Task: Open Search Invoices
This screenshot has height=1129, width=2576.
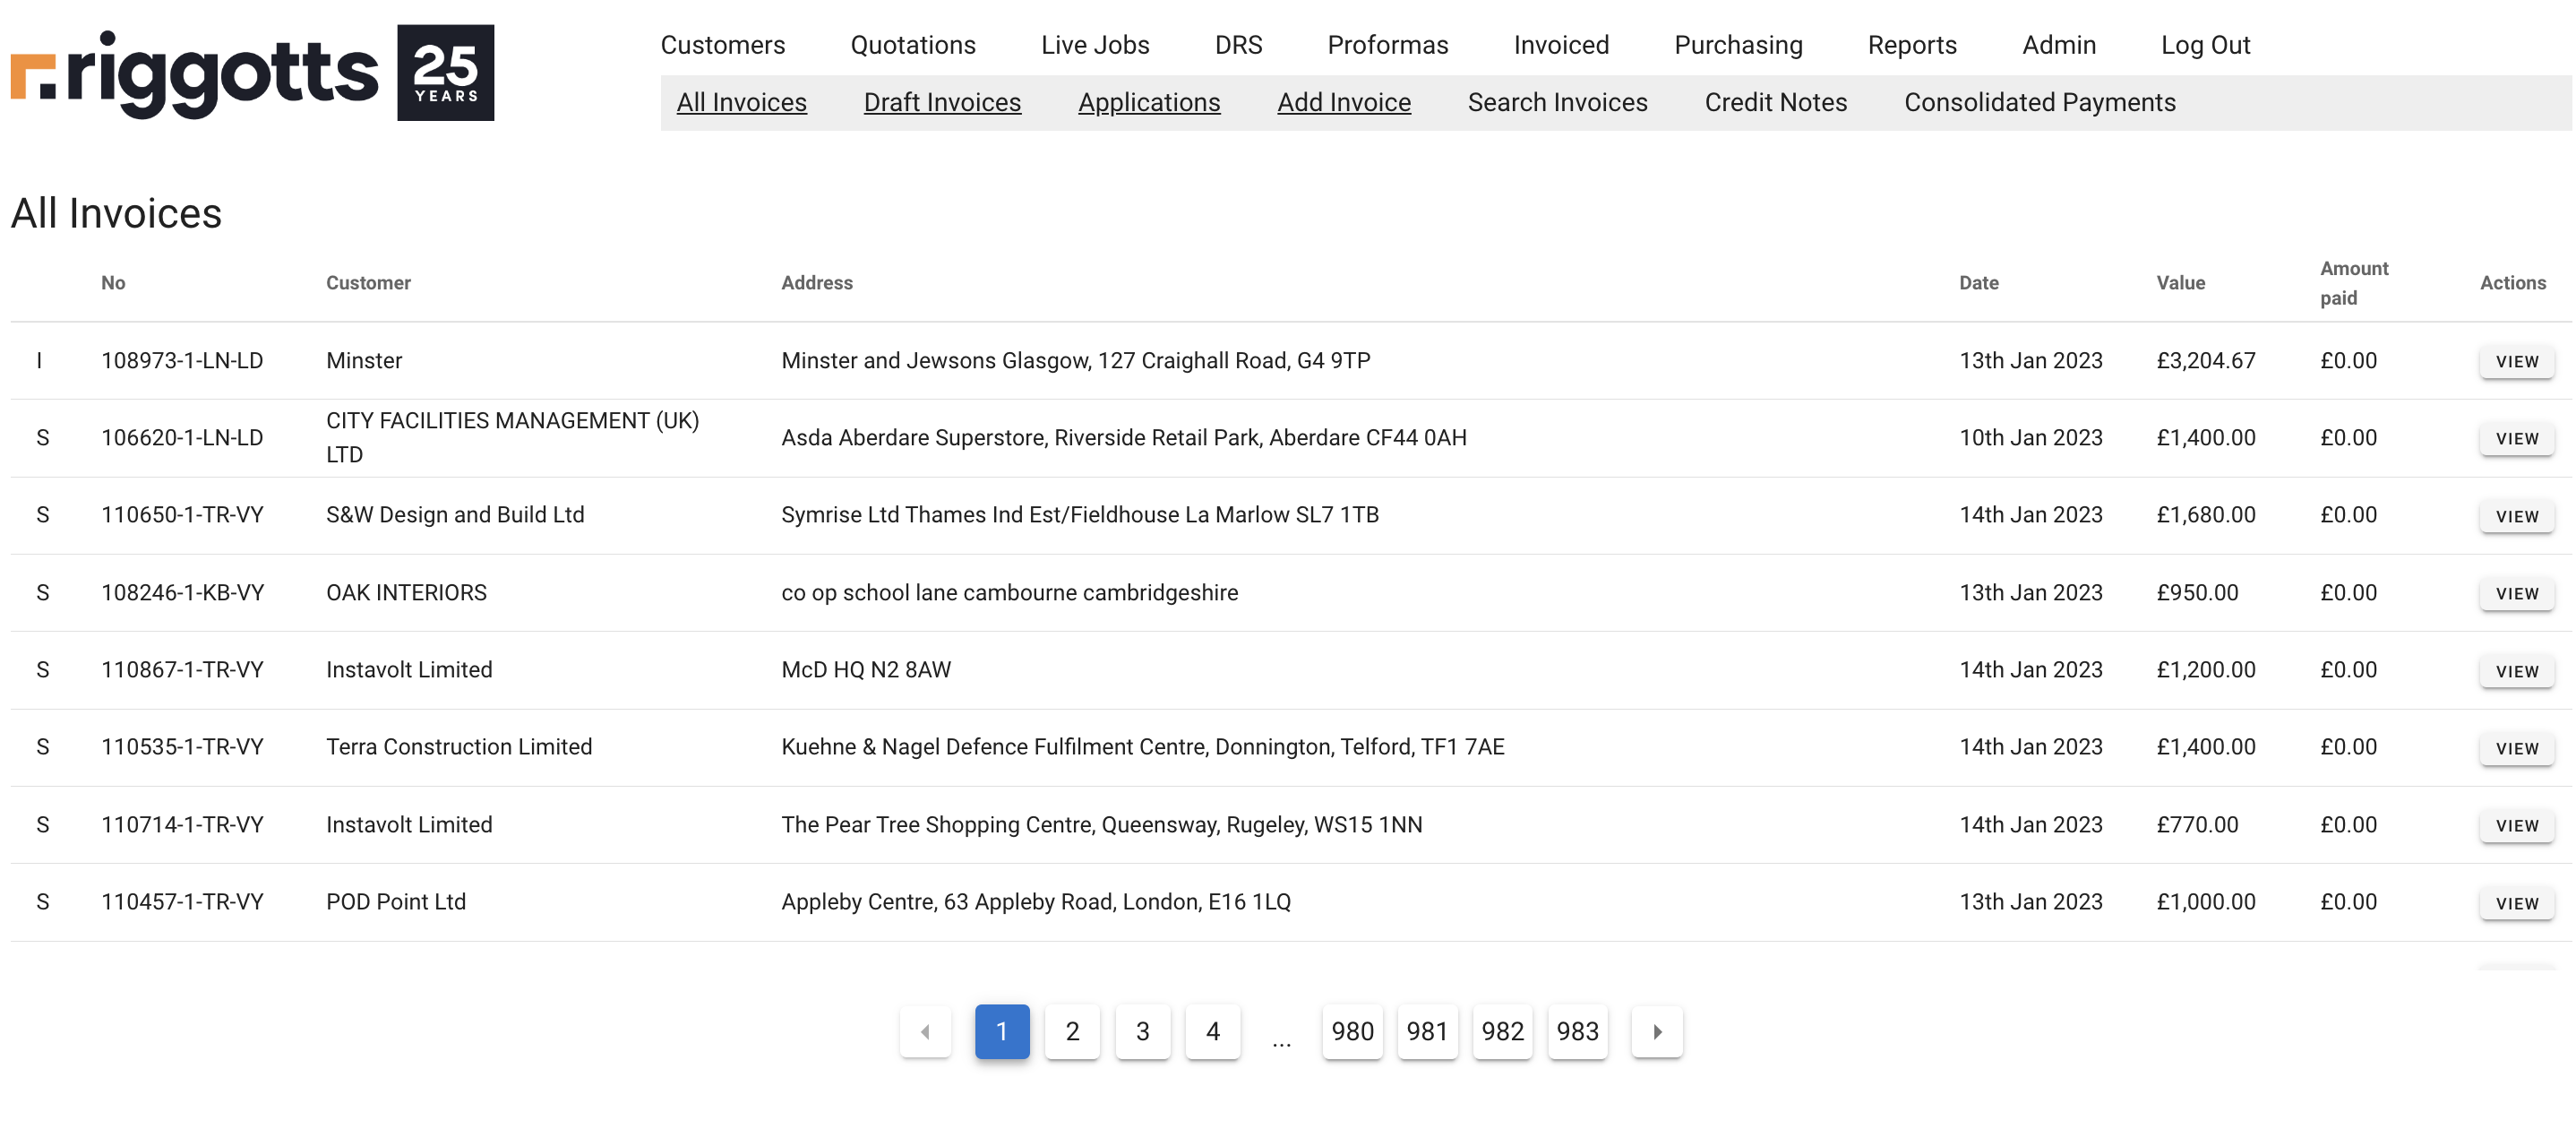Action: (x=1556, y=102)
